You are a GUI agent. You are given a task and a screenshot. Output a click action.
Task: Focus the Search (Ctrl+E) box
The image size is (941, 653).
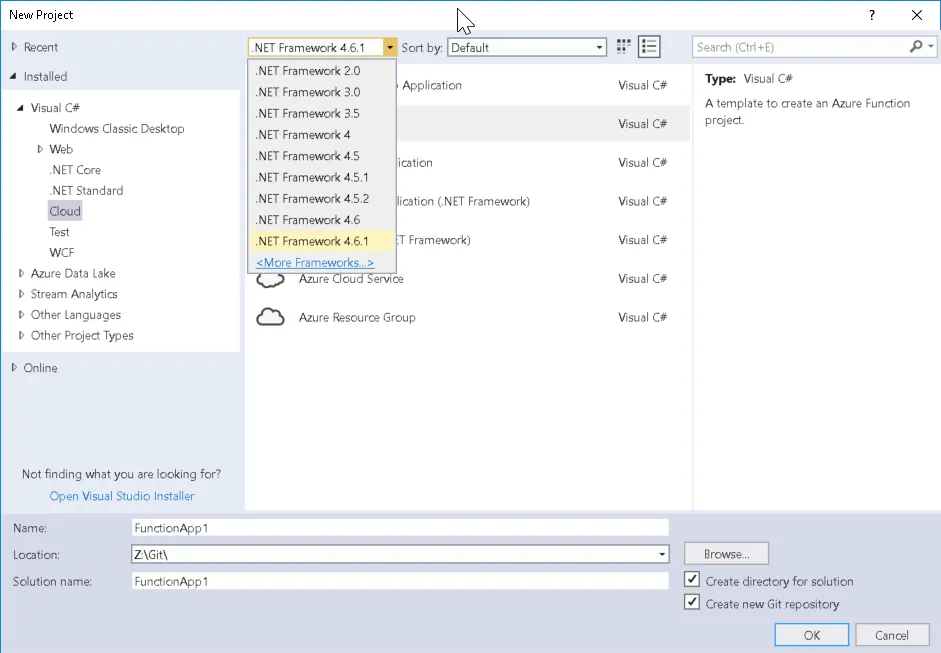pyautogui.click(x=801, y=47)
